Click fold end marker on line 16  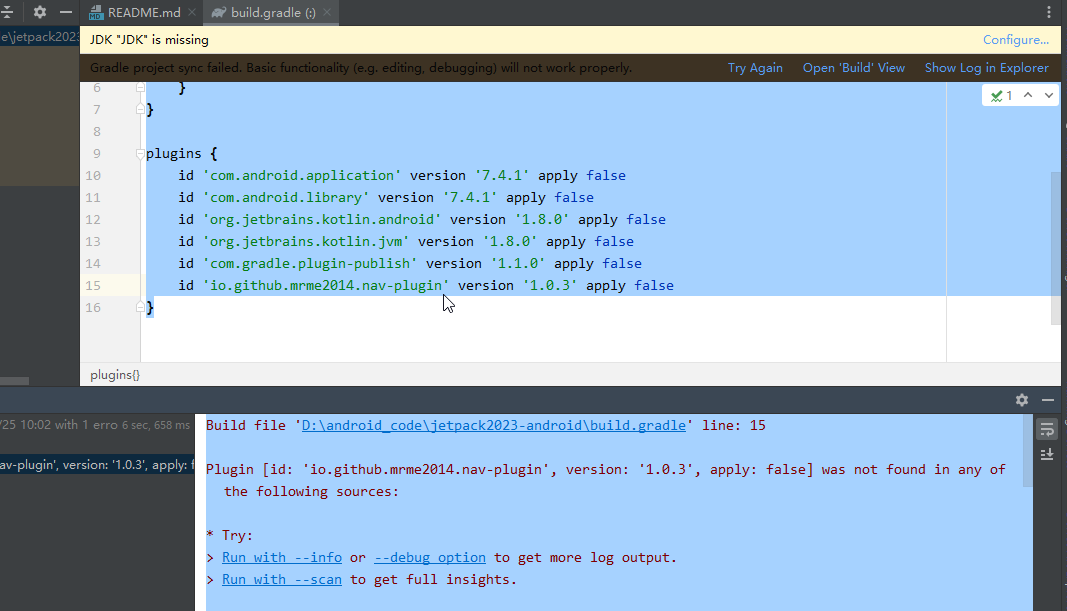click(140, 307)
